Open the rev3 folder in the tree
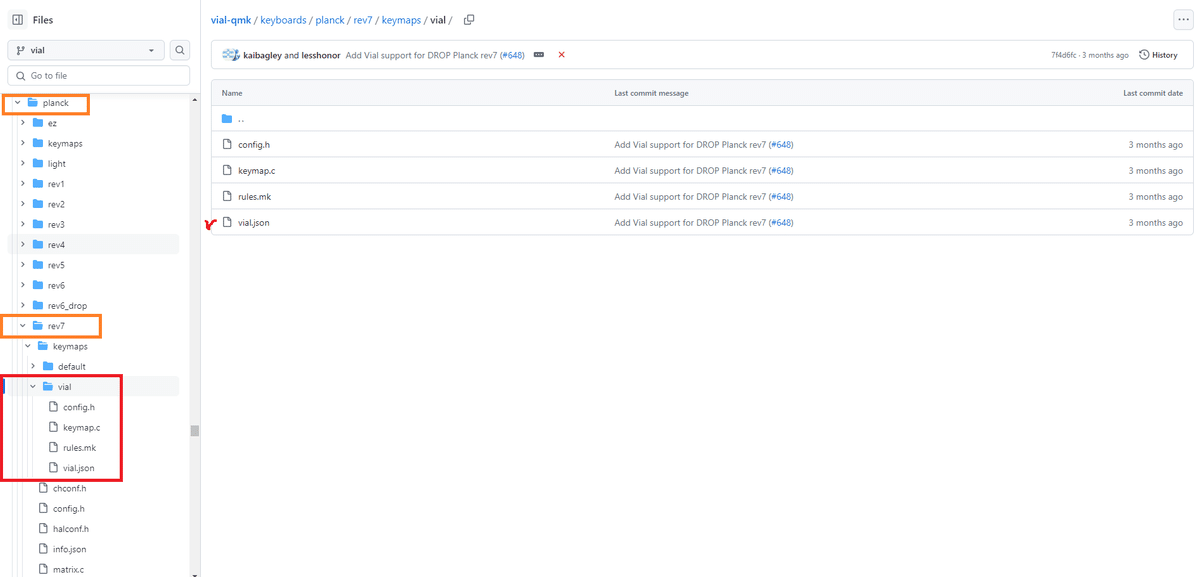Image resolution: width=1200 pixels, height=577 pixels. tap(56, 224)
